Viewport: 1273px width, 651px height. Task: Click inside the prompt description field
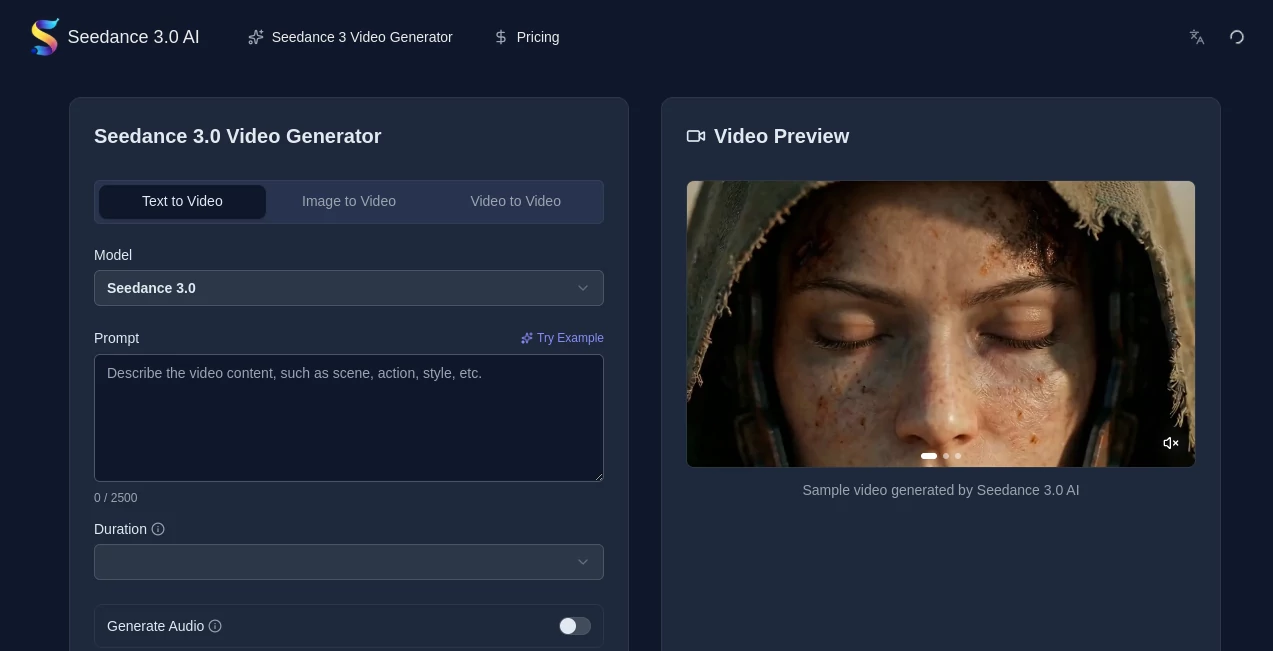[x=349, y=418]
